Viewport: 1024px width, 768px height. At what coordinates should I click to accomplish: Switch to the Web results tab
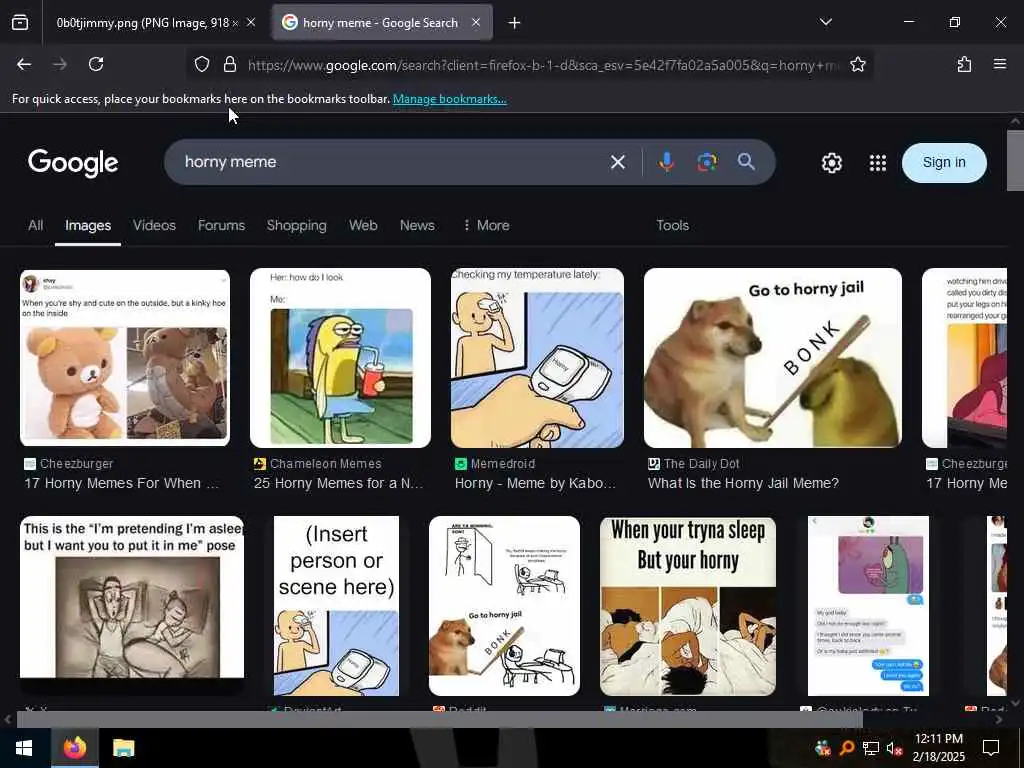click(363, 225)
